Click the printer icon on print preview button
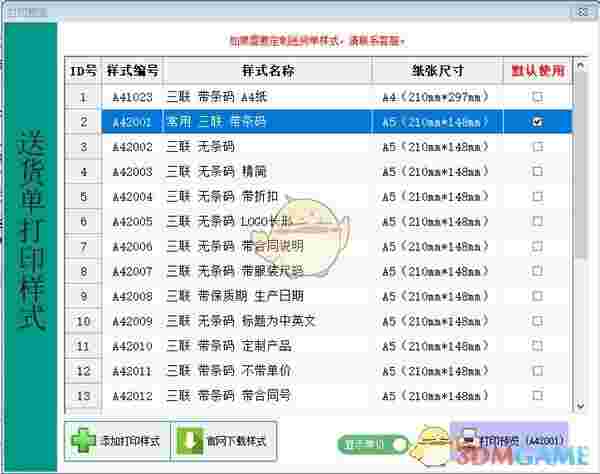This screenshot has height=474, width=600. tap(468, 441)
